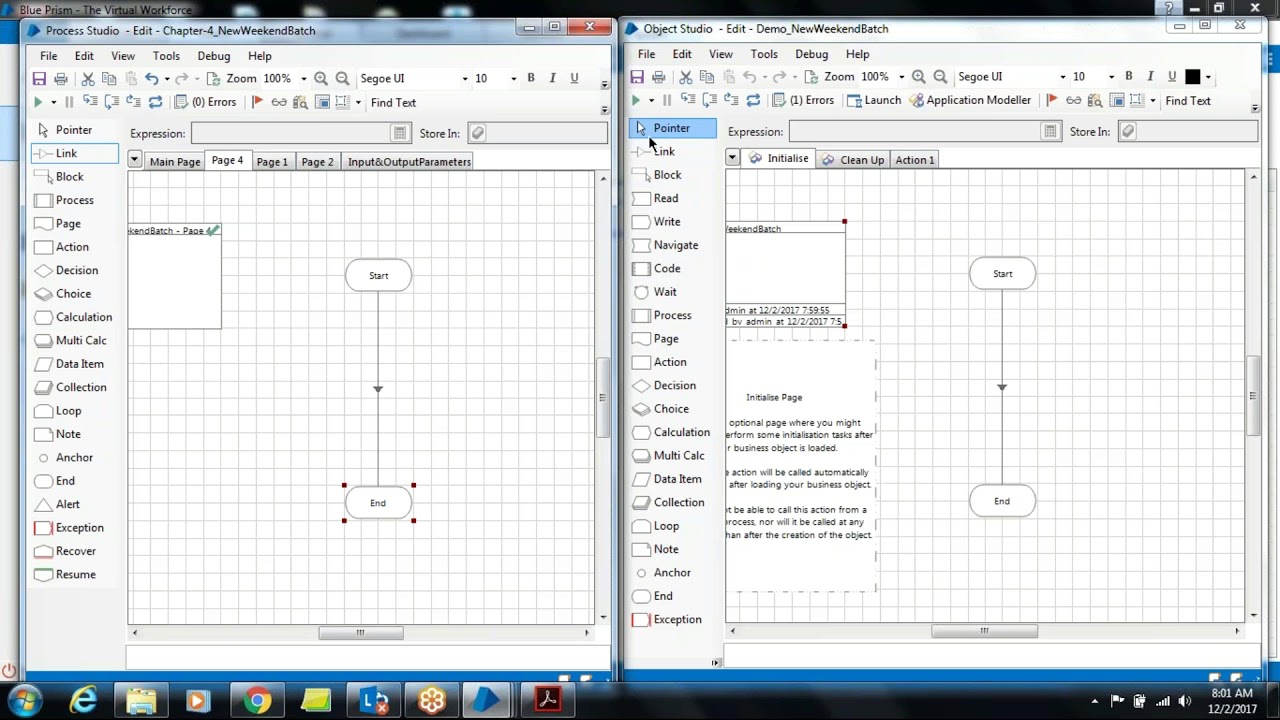The height and width of the screenshot is (720, 1280).
Task: Click the Step icon in Process Studio
Action: pyautogui.click(x=91, y=102)
